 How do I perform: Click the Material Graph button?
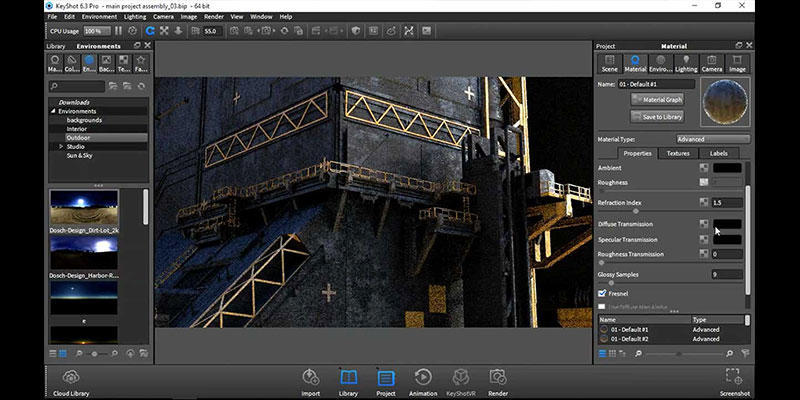[x=656, y=100]
